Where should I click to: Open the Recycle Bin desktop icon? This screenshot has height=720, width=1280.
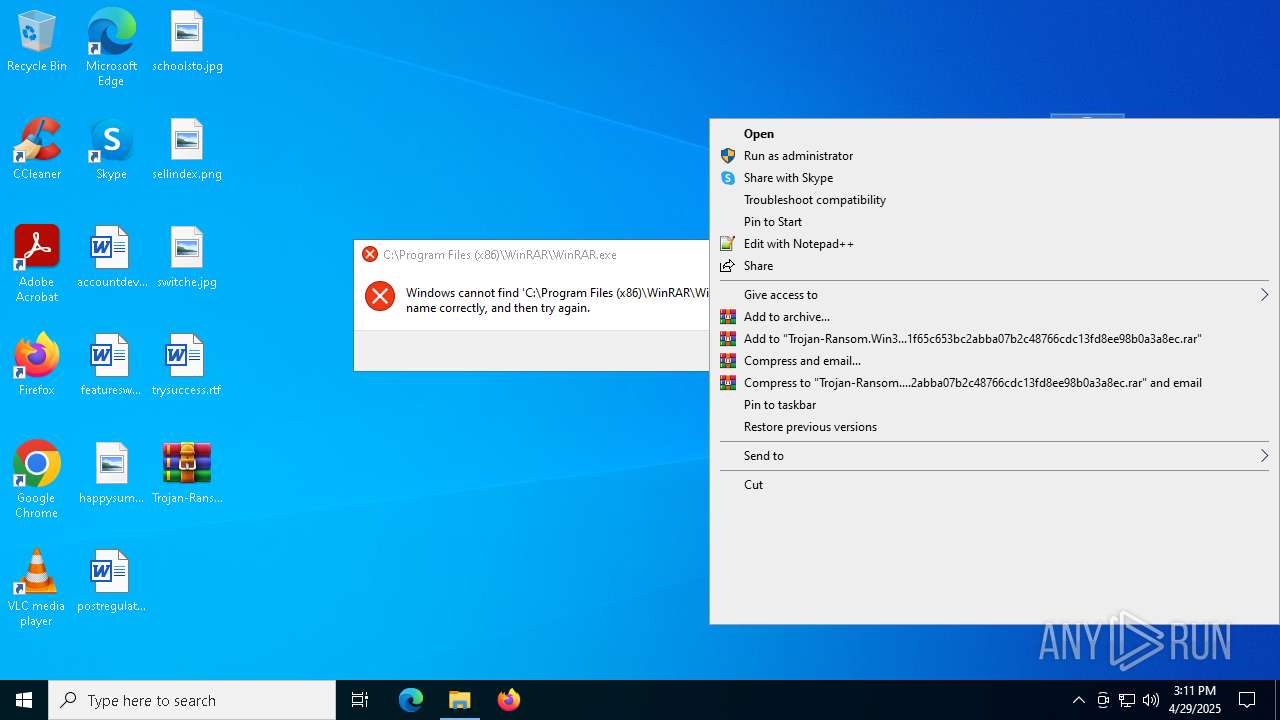coord(37,42)
